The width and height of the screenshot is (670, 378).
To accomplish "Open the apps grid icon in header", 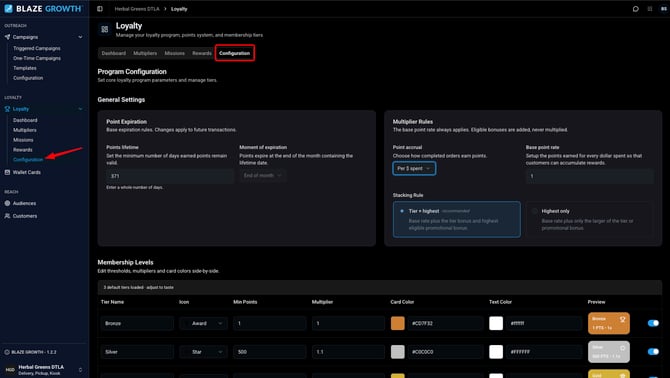I will click(650, 9).
